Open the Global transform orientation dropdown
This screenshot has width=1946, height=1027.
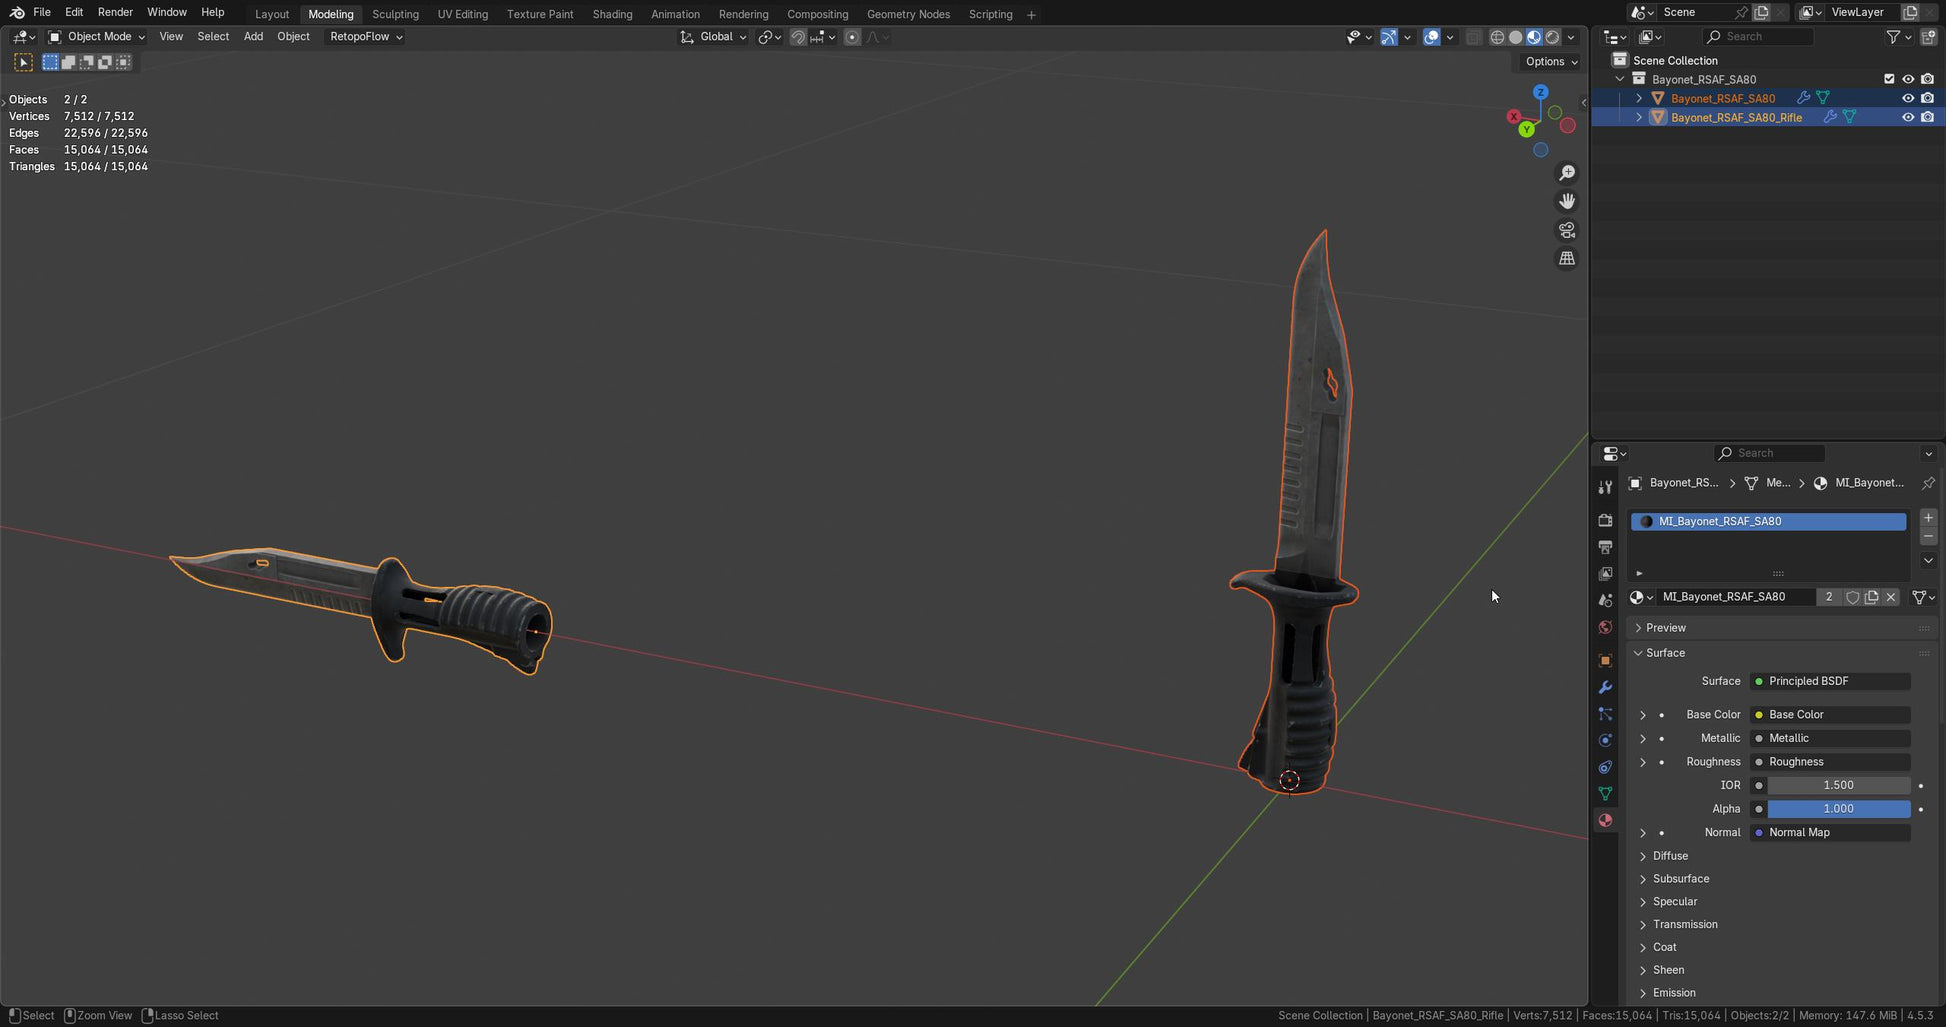point(714,37)
